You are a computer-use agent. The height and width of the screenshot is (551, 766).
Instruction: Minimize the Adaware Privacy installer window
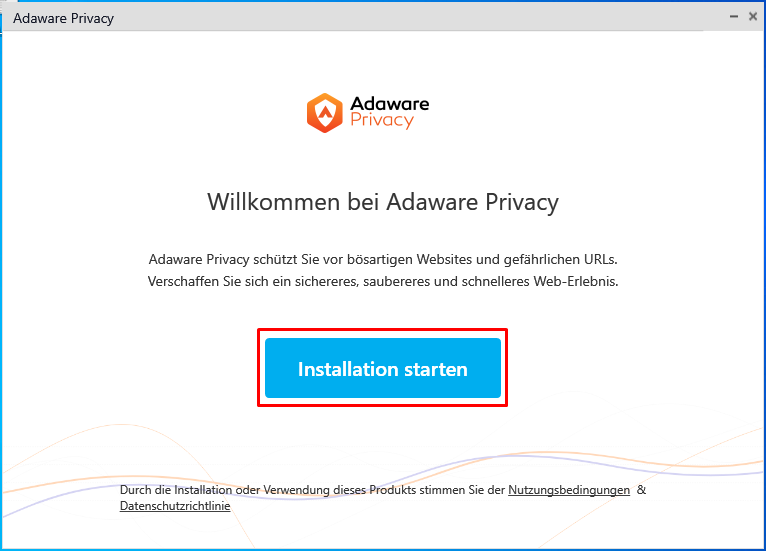coord(734,17)
